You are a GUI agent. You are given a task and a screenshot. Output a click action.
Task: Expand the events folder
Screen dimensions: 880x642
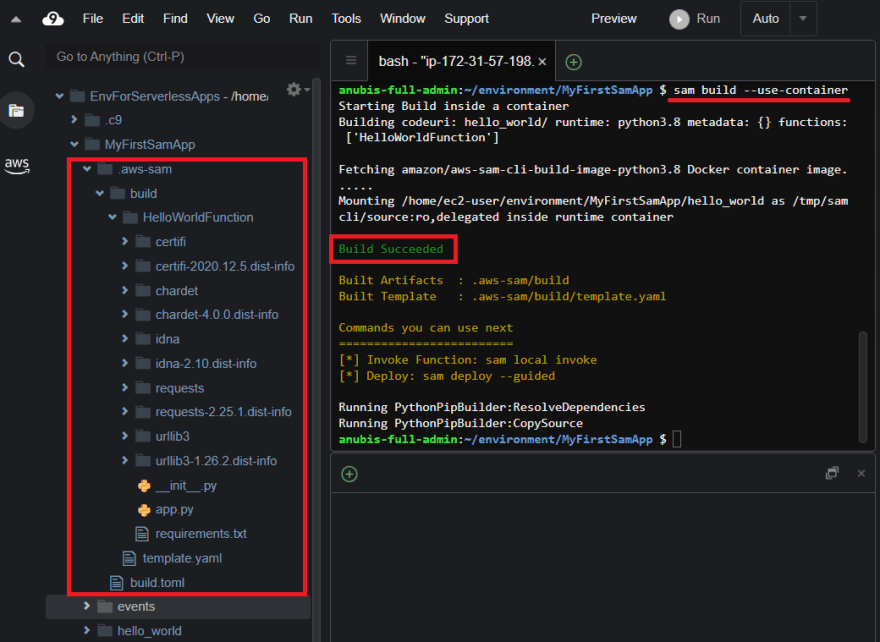[86, 606]
